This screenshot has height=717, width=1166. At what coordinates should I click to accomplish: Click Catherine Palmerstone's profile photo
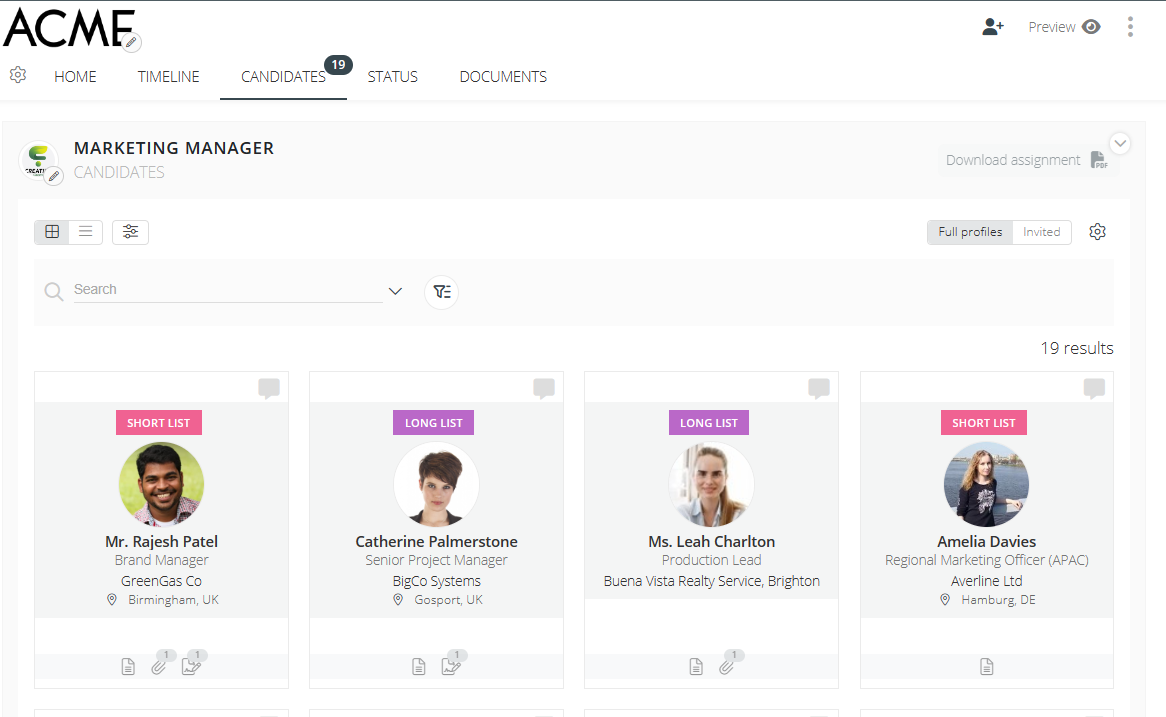click(x=437, y=484)
